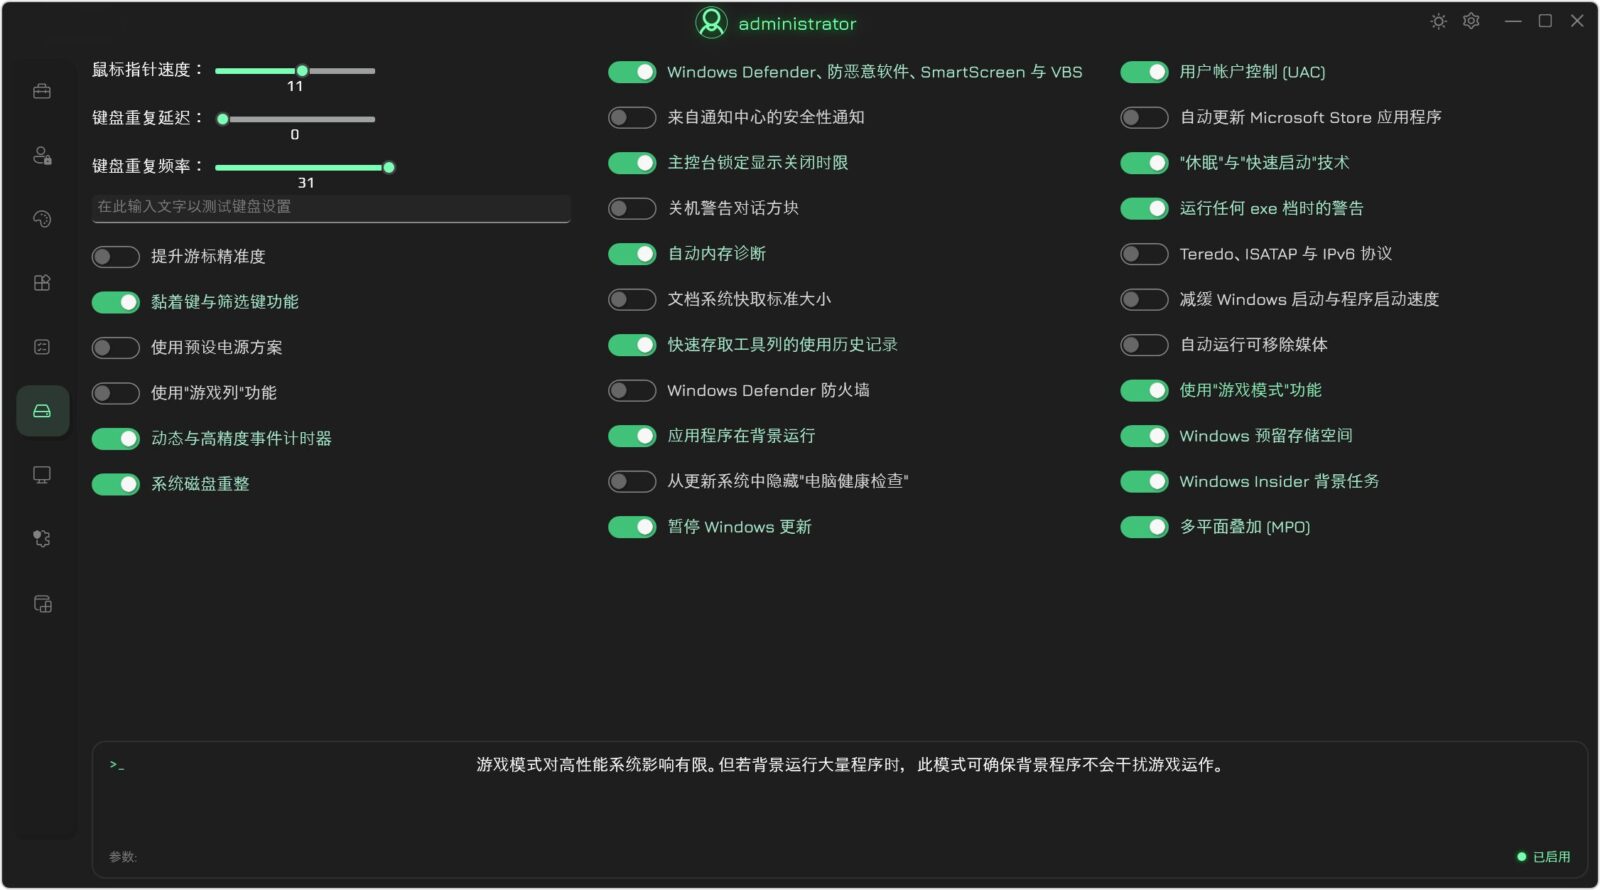Select the highlighted drive system sidebar icon

coord(42,411)
